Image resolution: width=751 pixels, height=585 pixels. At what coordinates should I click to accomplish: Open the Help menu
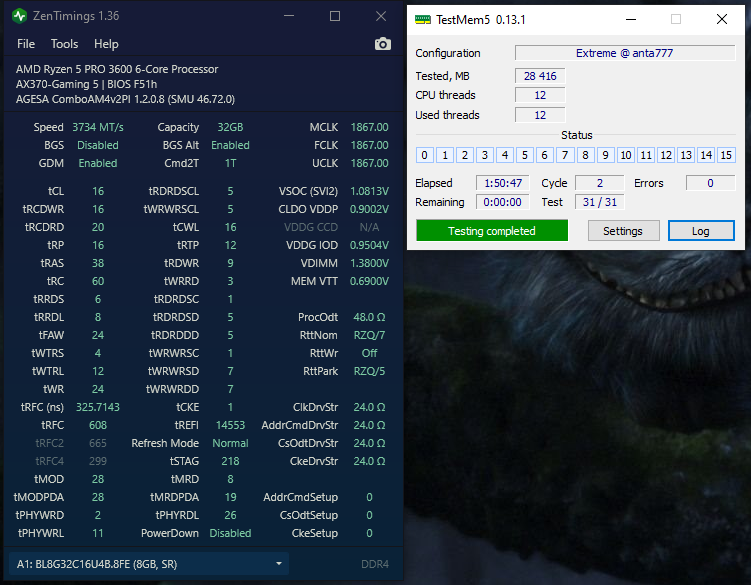click(x=106, y=44)
